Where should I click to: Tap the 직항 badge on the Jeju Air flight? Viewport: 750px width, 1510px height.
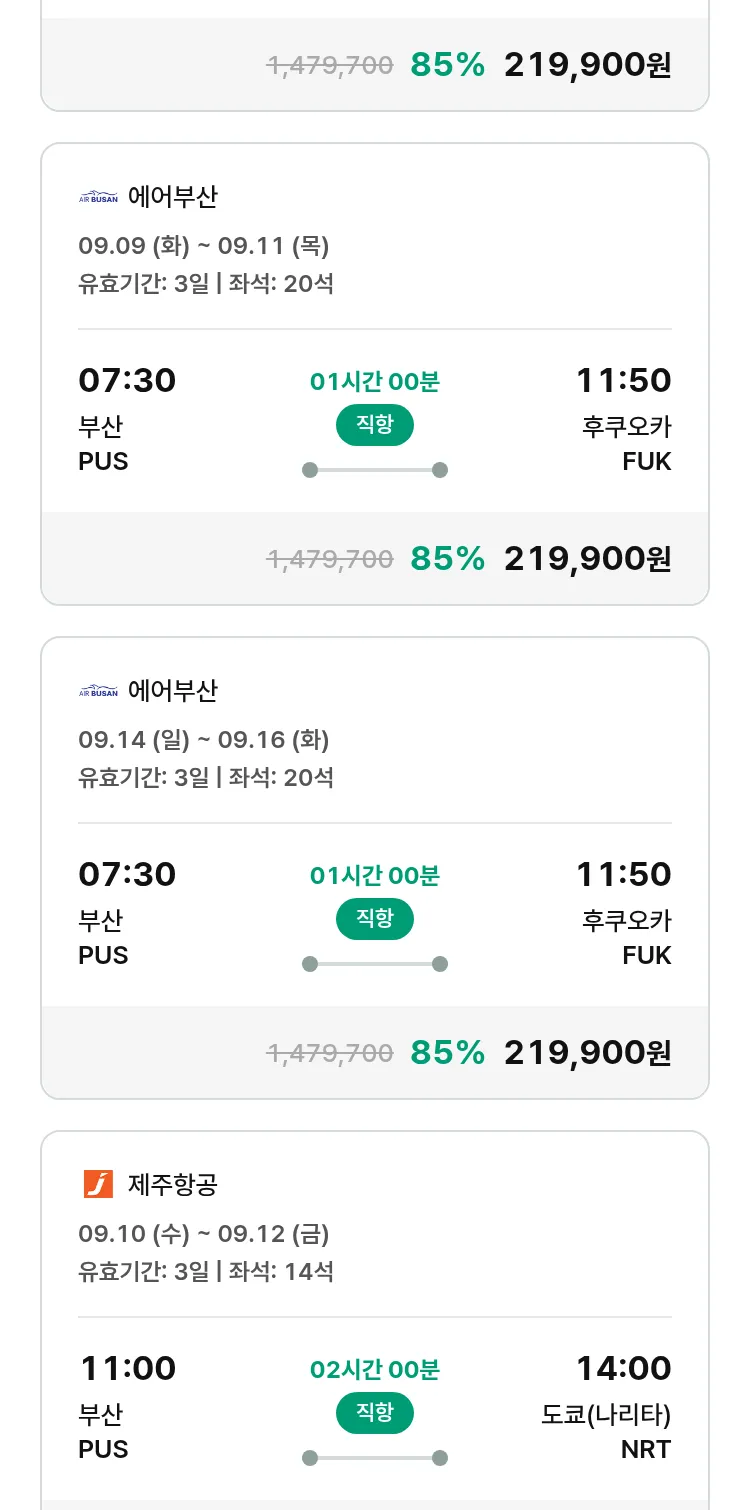pyautogui.click(x=374, y=1413)
